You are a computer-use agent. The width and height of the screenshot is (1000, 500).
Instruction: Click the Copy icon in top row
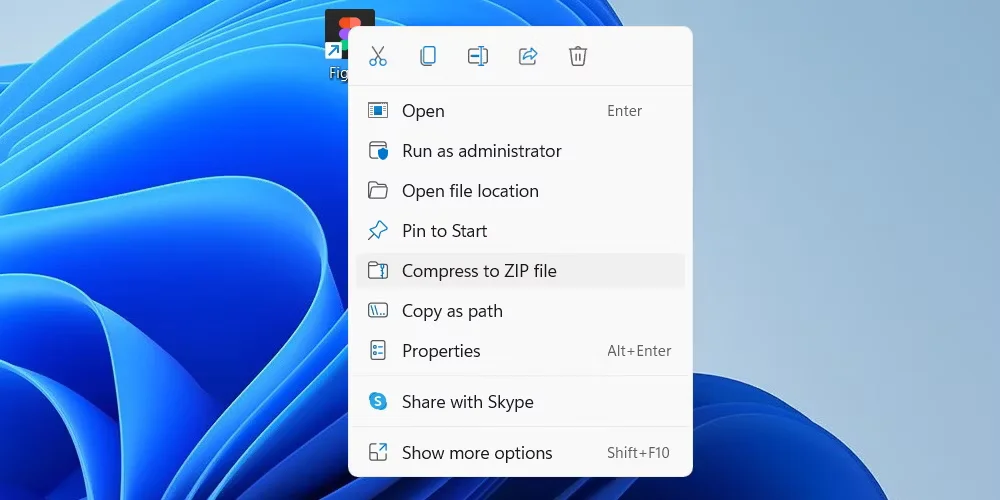pyautogui.click(x=428, y=56)
